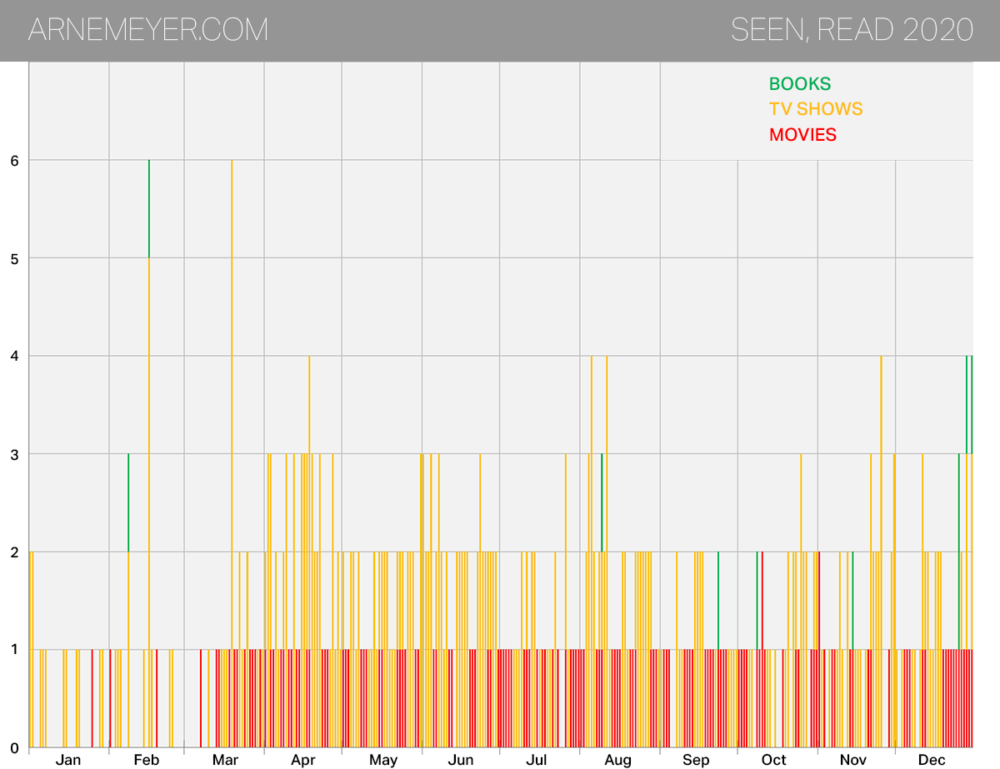1000x769 pixels.
Task: Click the y-axis value 3
Action: coord(15,455)
